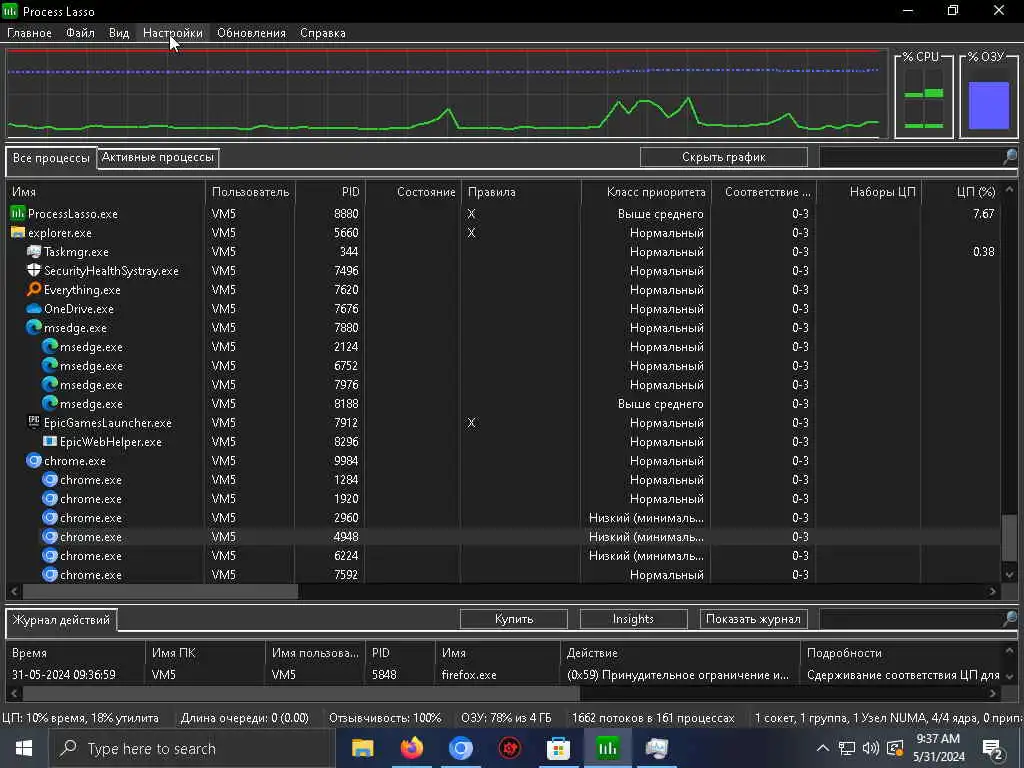Image resolution: width=1024 pixels, height=768 pixels.
Task: Sort by the PID column header
Action: (330, 192)
